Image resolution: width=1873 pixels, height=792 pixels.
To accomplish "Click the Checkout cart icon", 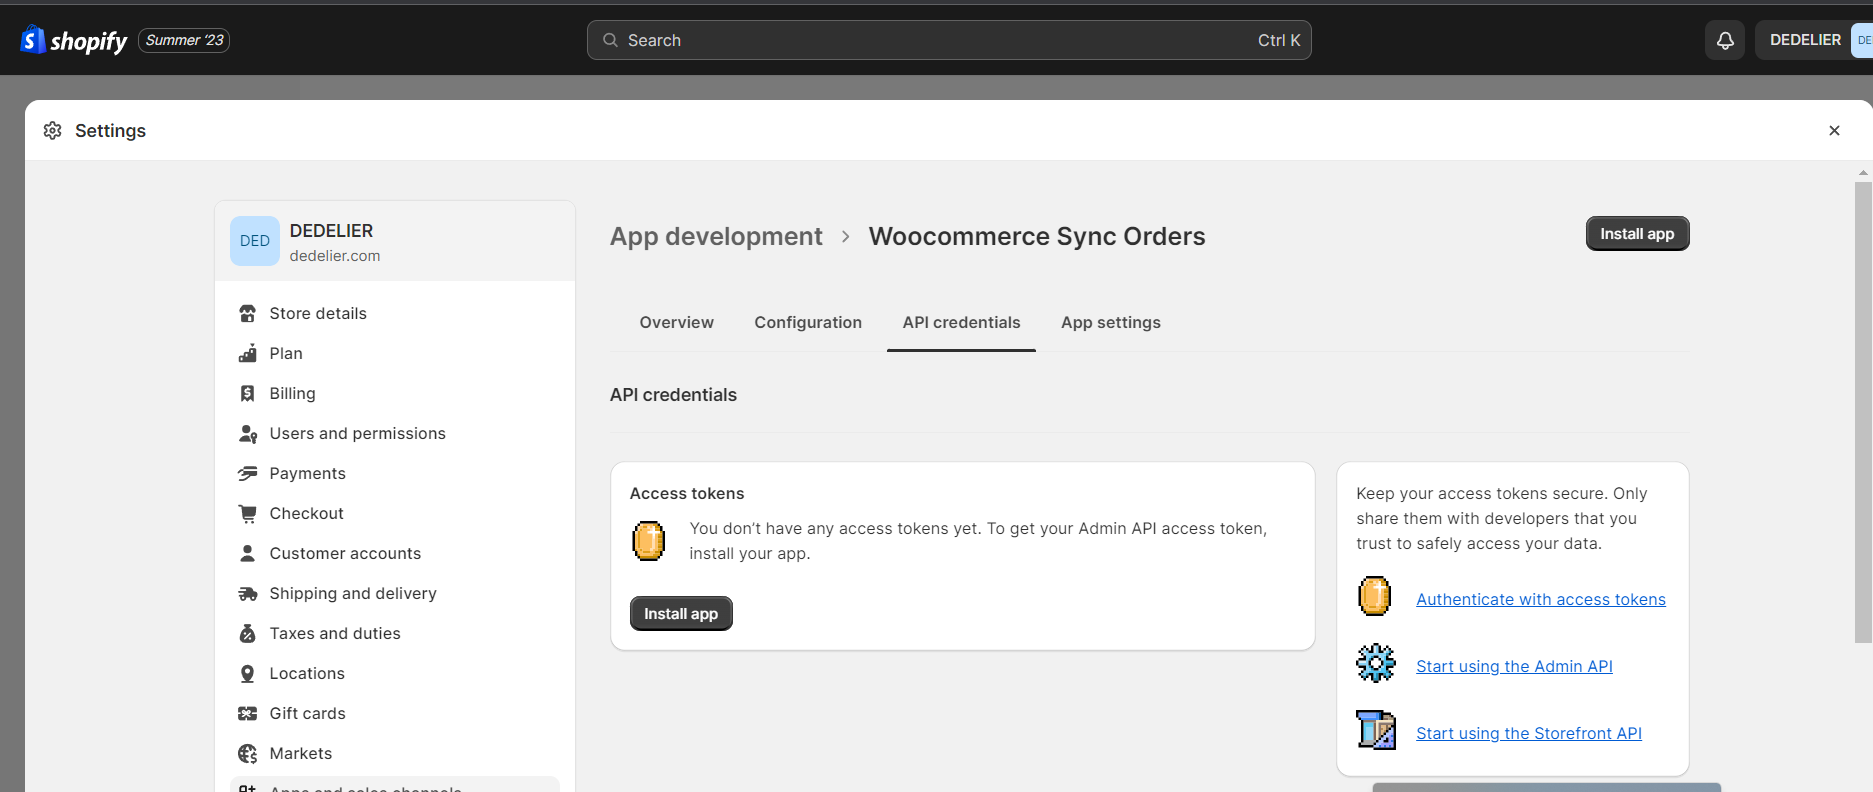I will pyautogui.click(x=248, y=514).
